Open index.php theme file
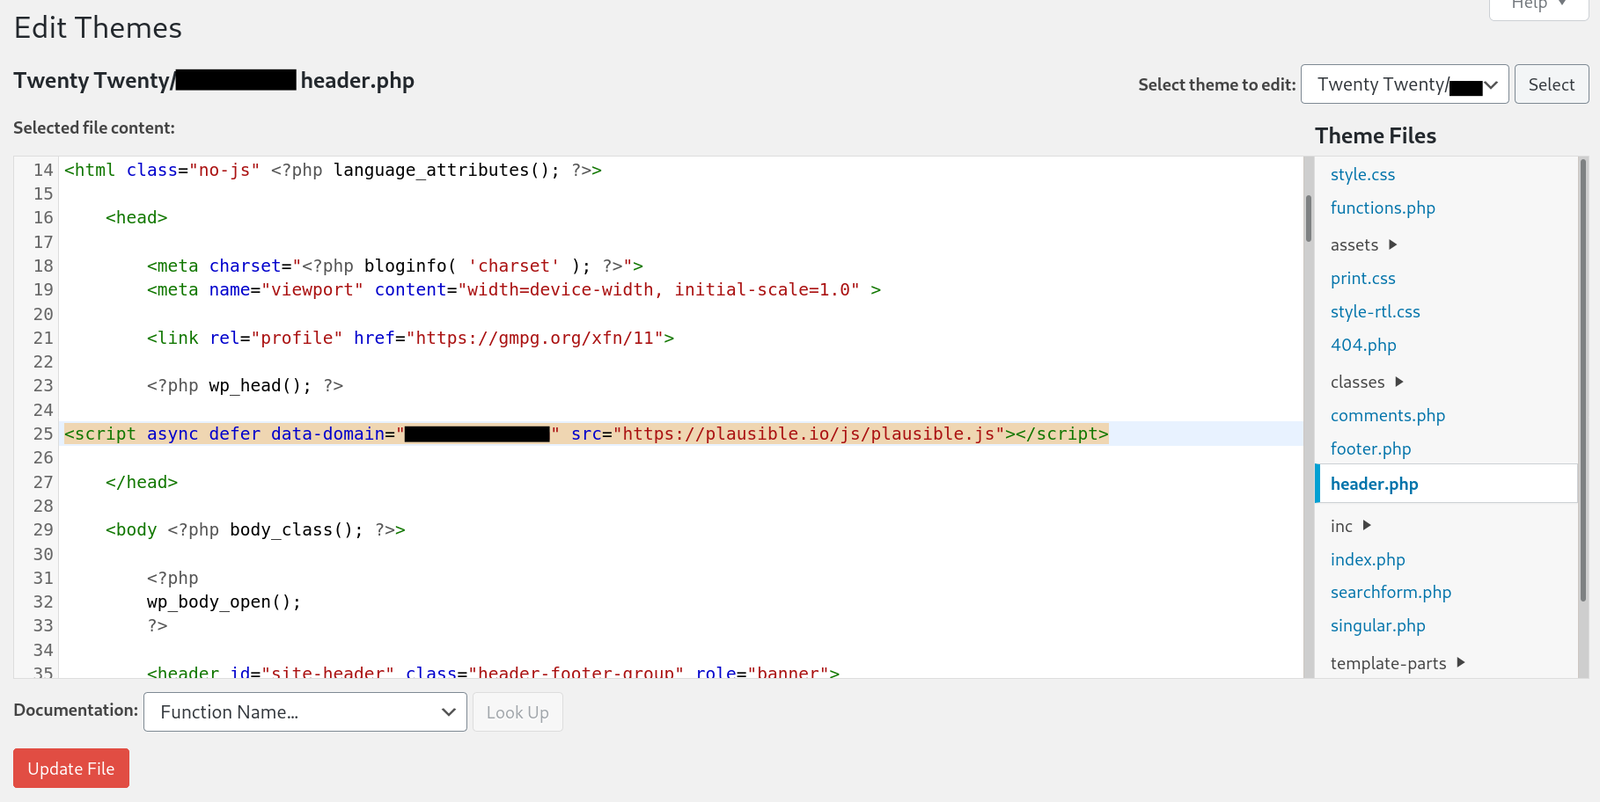 pos(1367,559)
